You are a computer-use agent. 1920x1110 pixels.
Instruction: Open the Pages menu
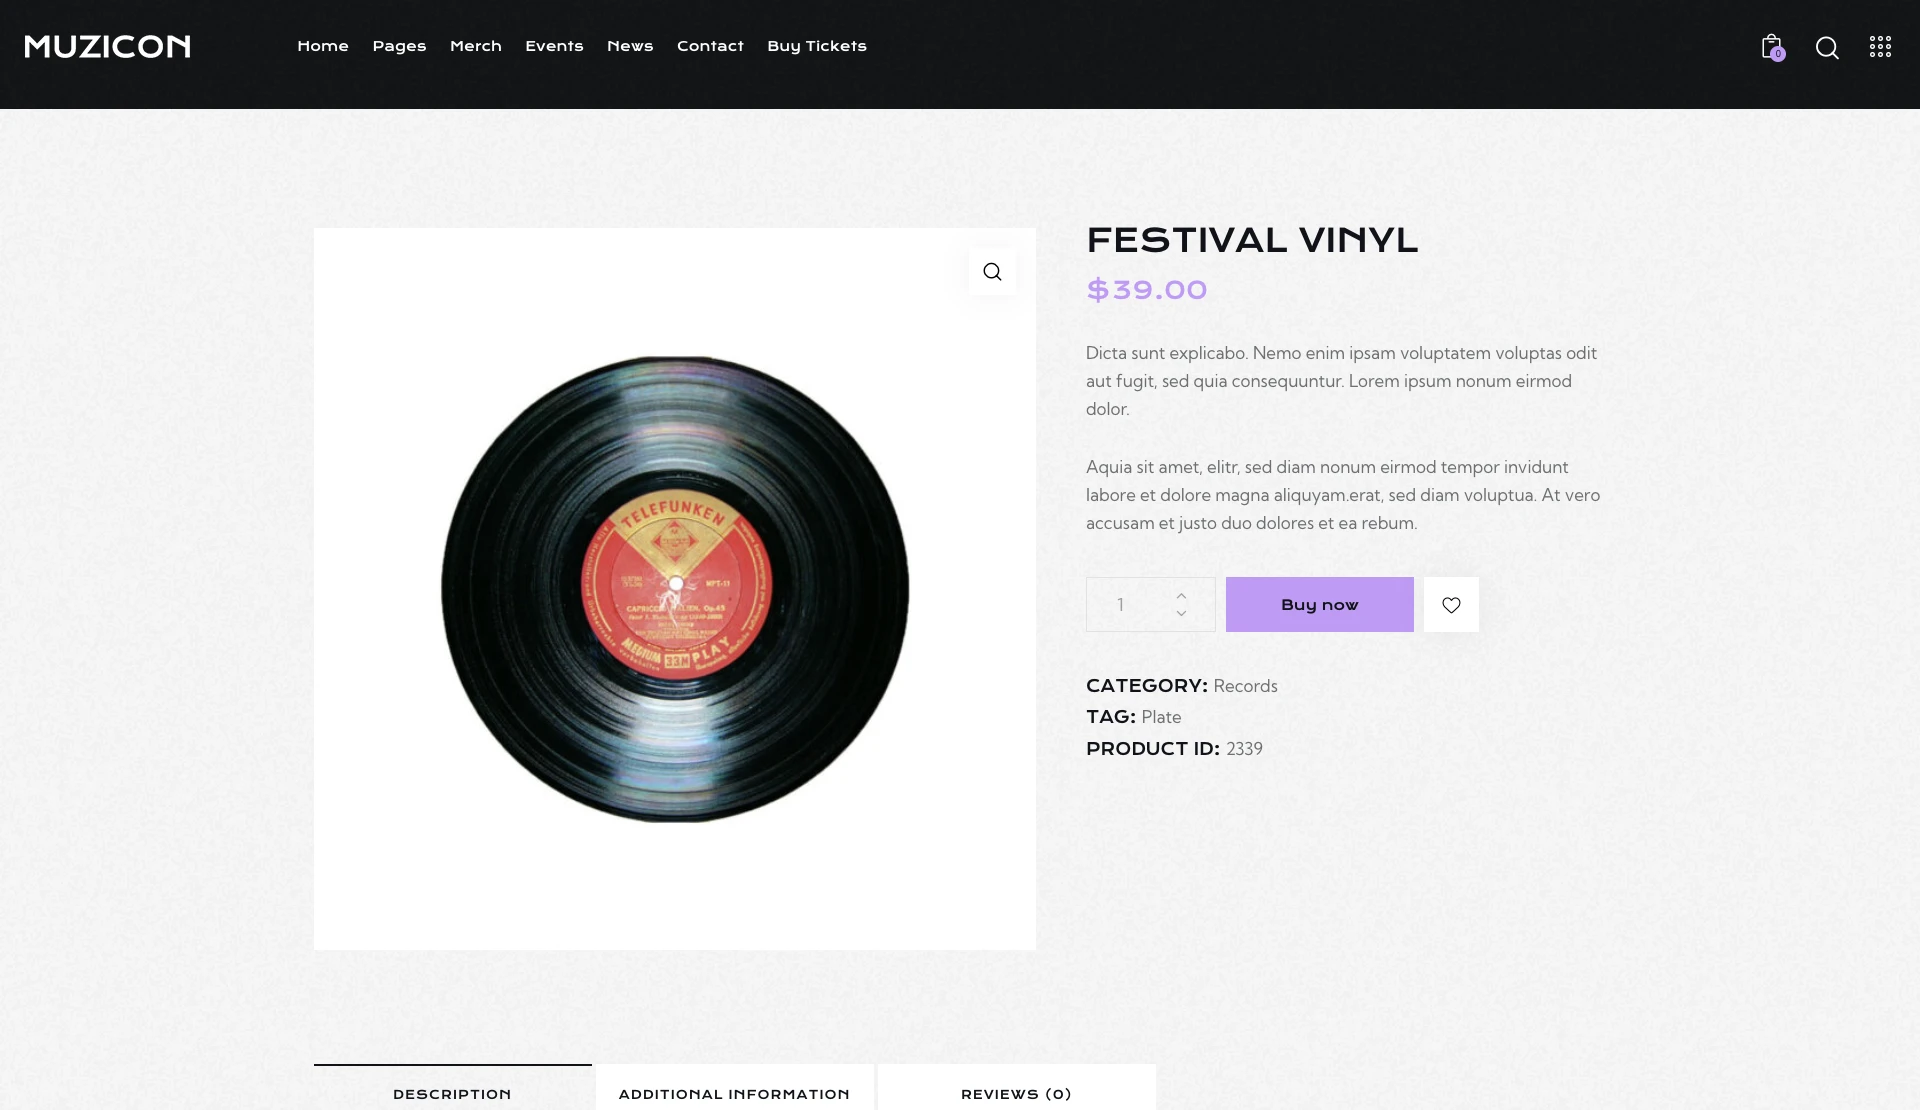pyautogui.click(x=399, y=46)
